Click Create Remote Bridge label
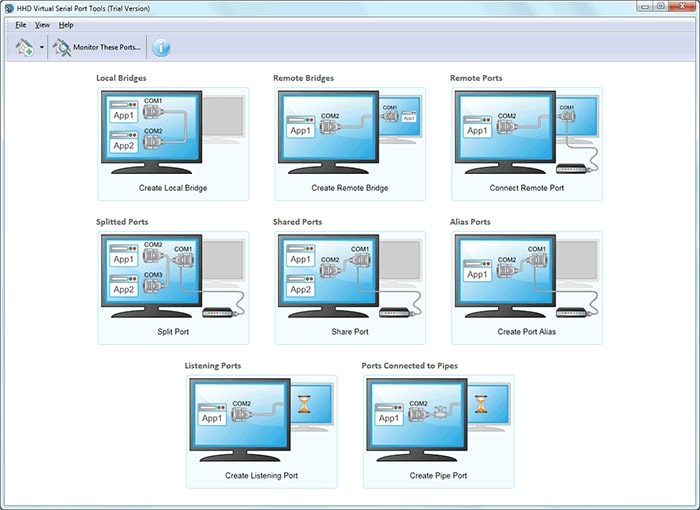Image resolution: width=700 pixels, height=510 pixels. pos(349,188)
